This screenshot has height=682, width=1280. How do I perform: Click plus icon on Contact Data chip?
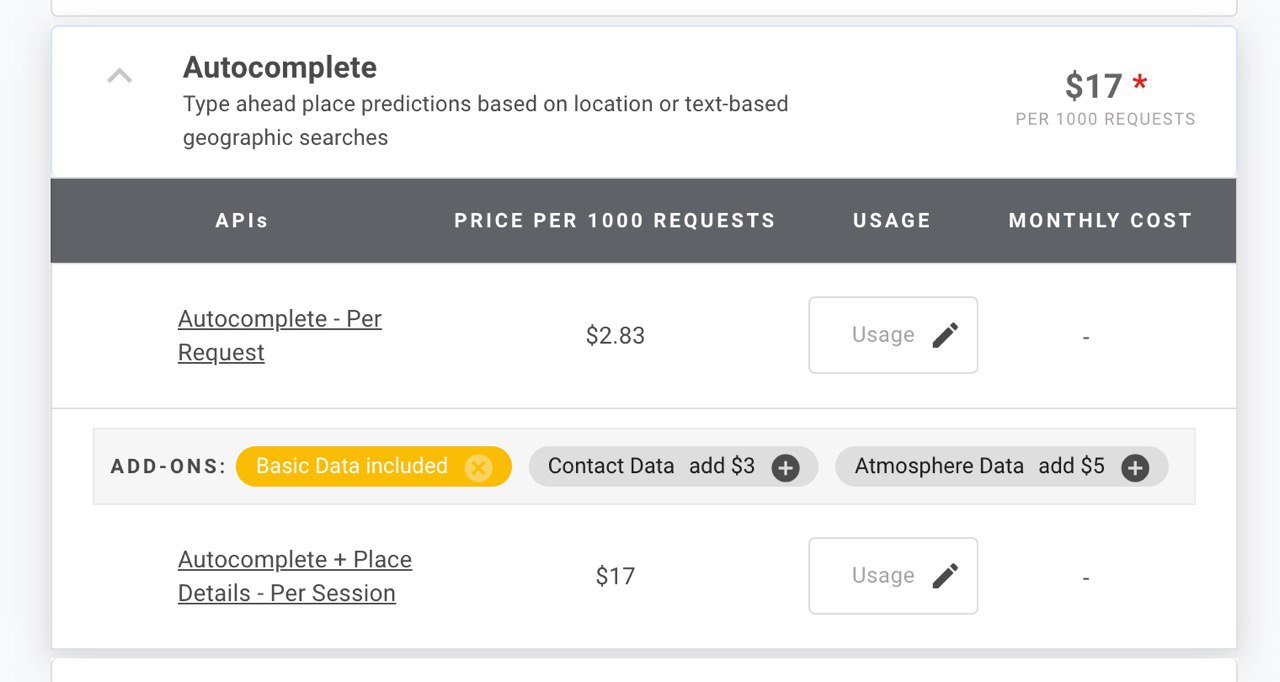(786, 467)
